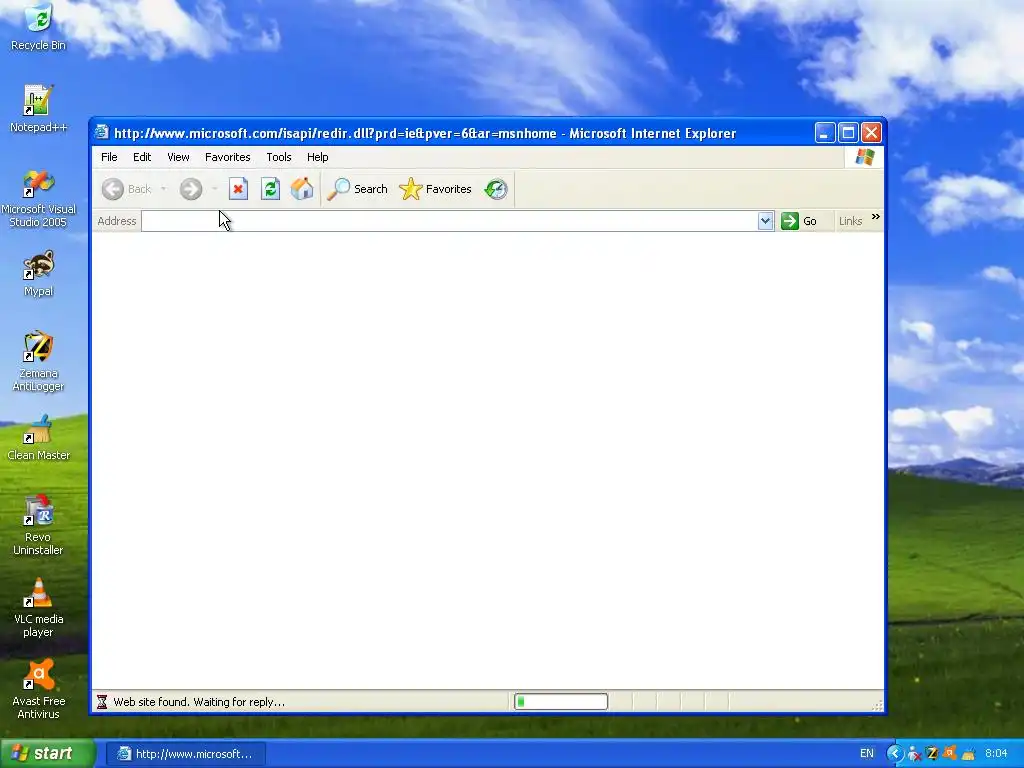Select the Avast Free Antivirus desktop icon

click(38, 689)
